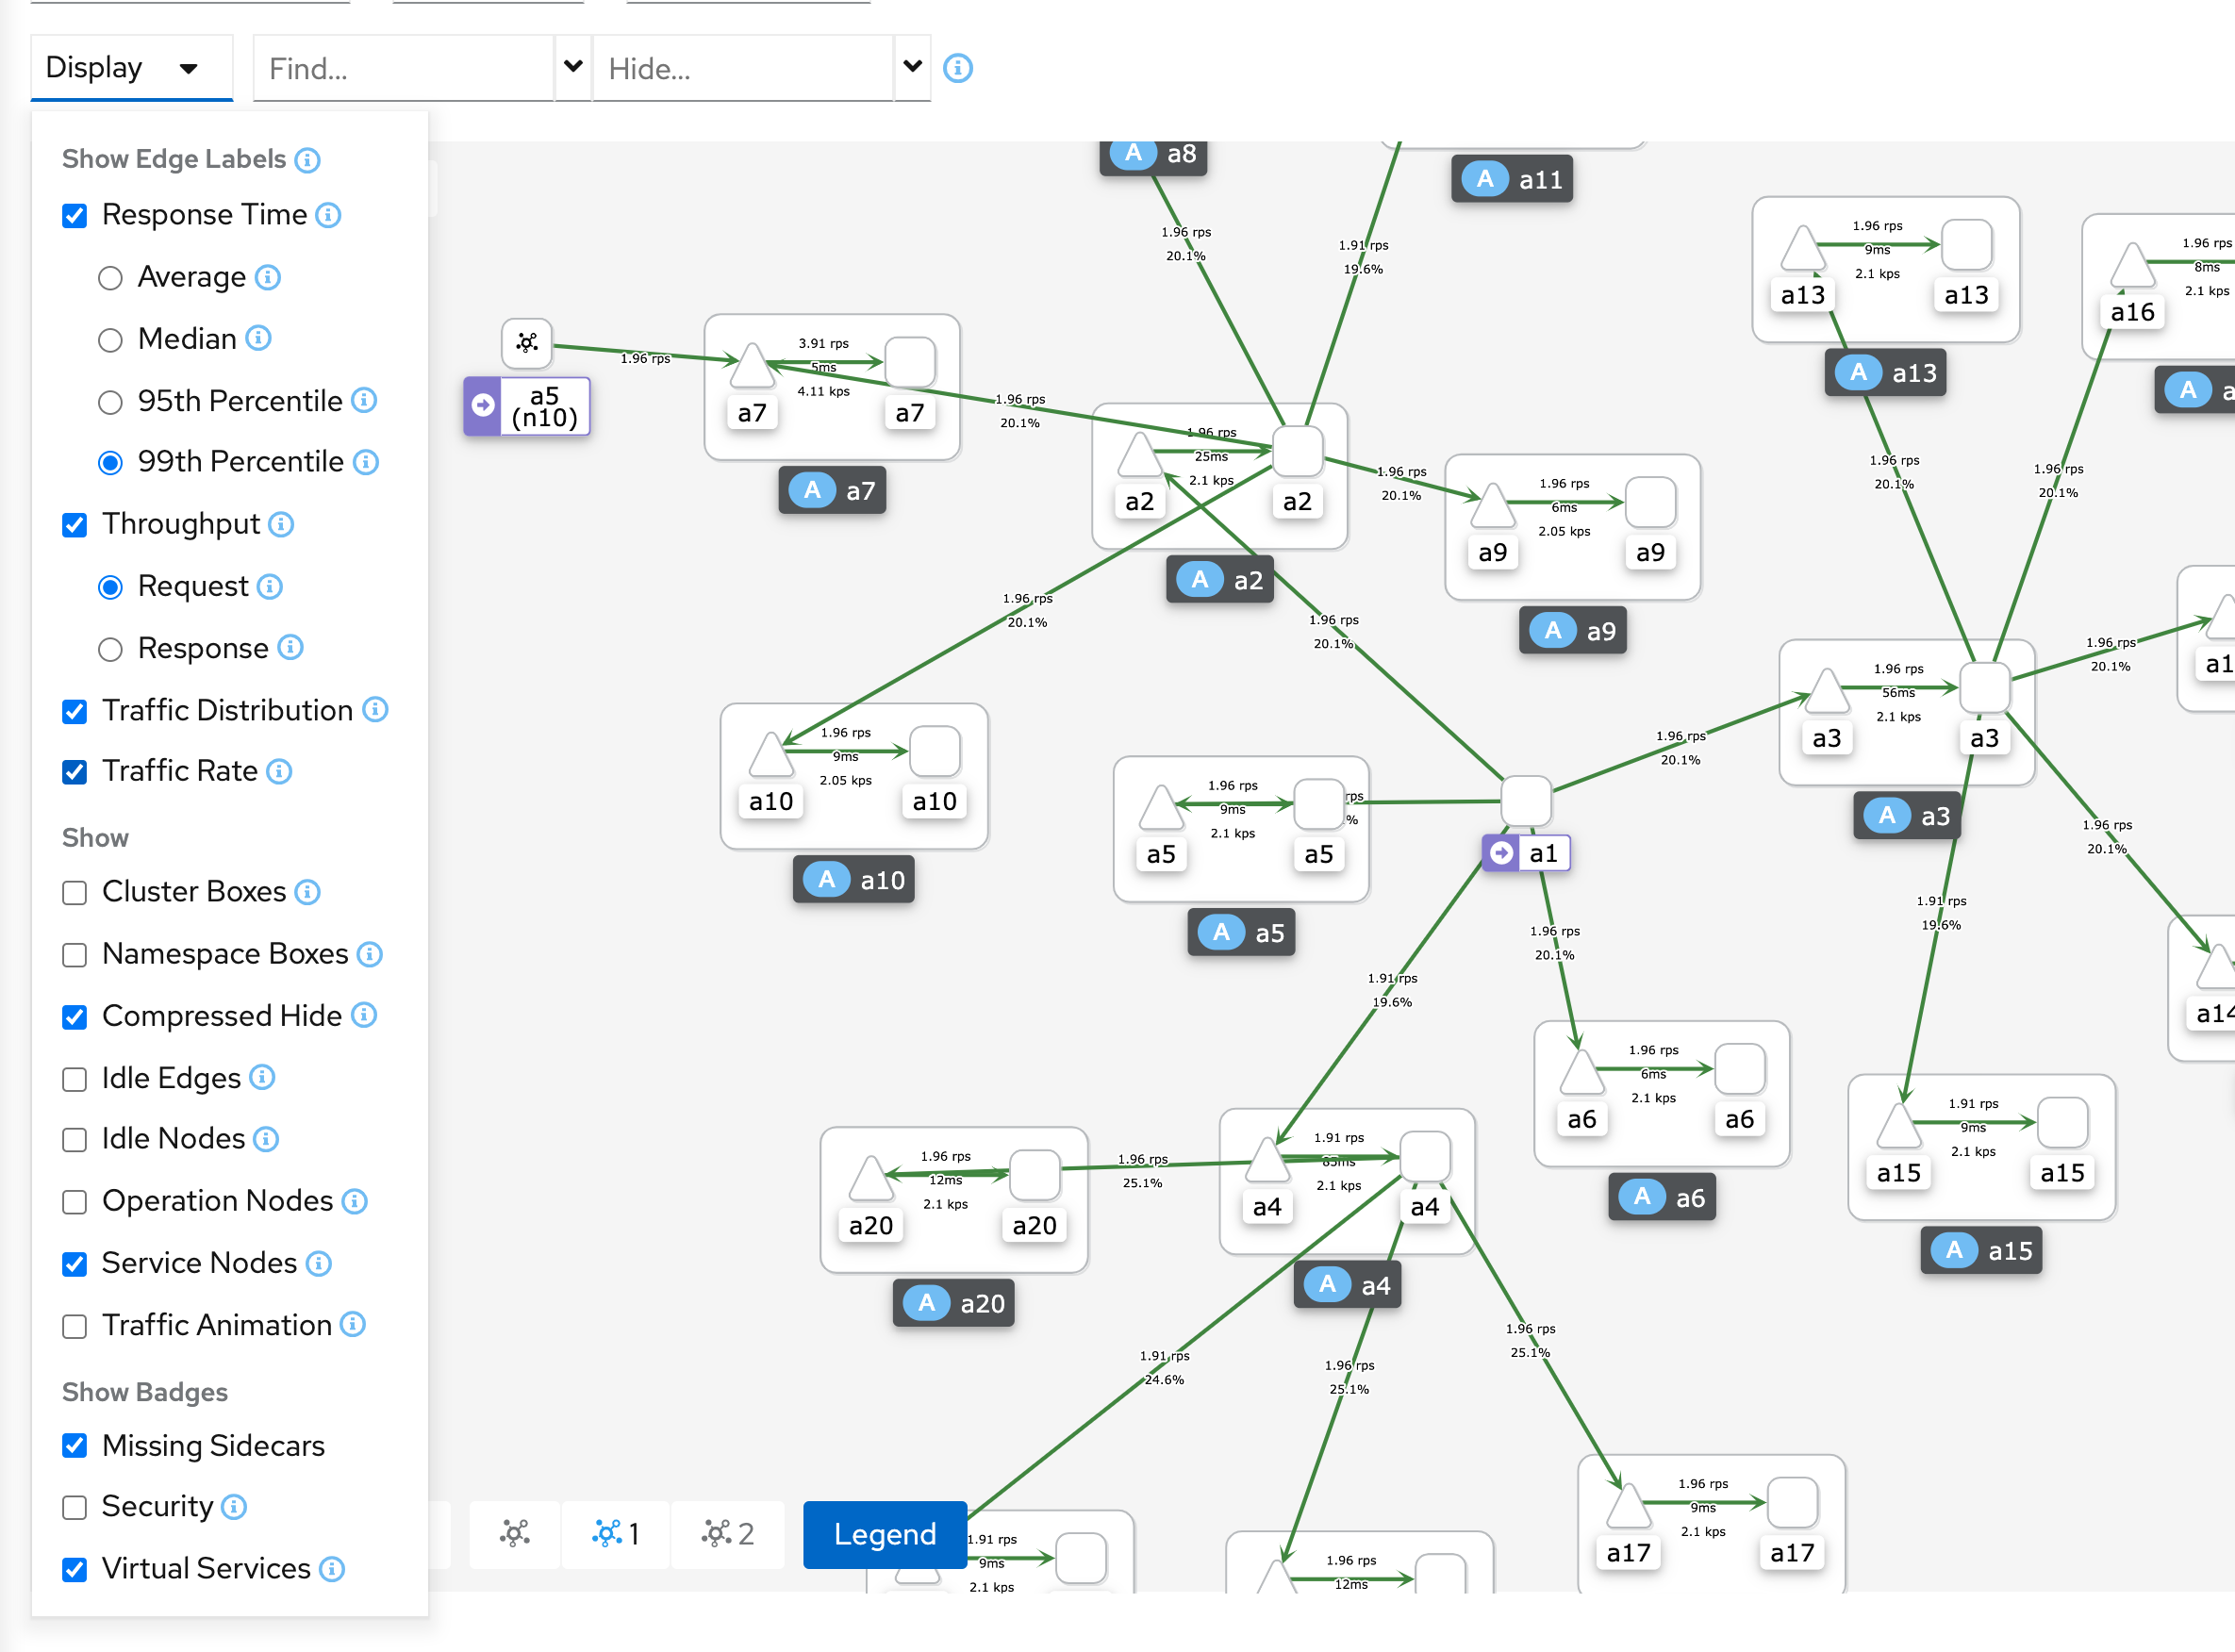Viewport: 2235px width, 1652px height.
Task: Click the a3 app badge
Action: (1907, 815)
